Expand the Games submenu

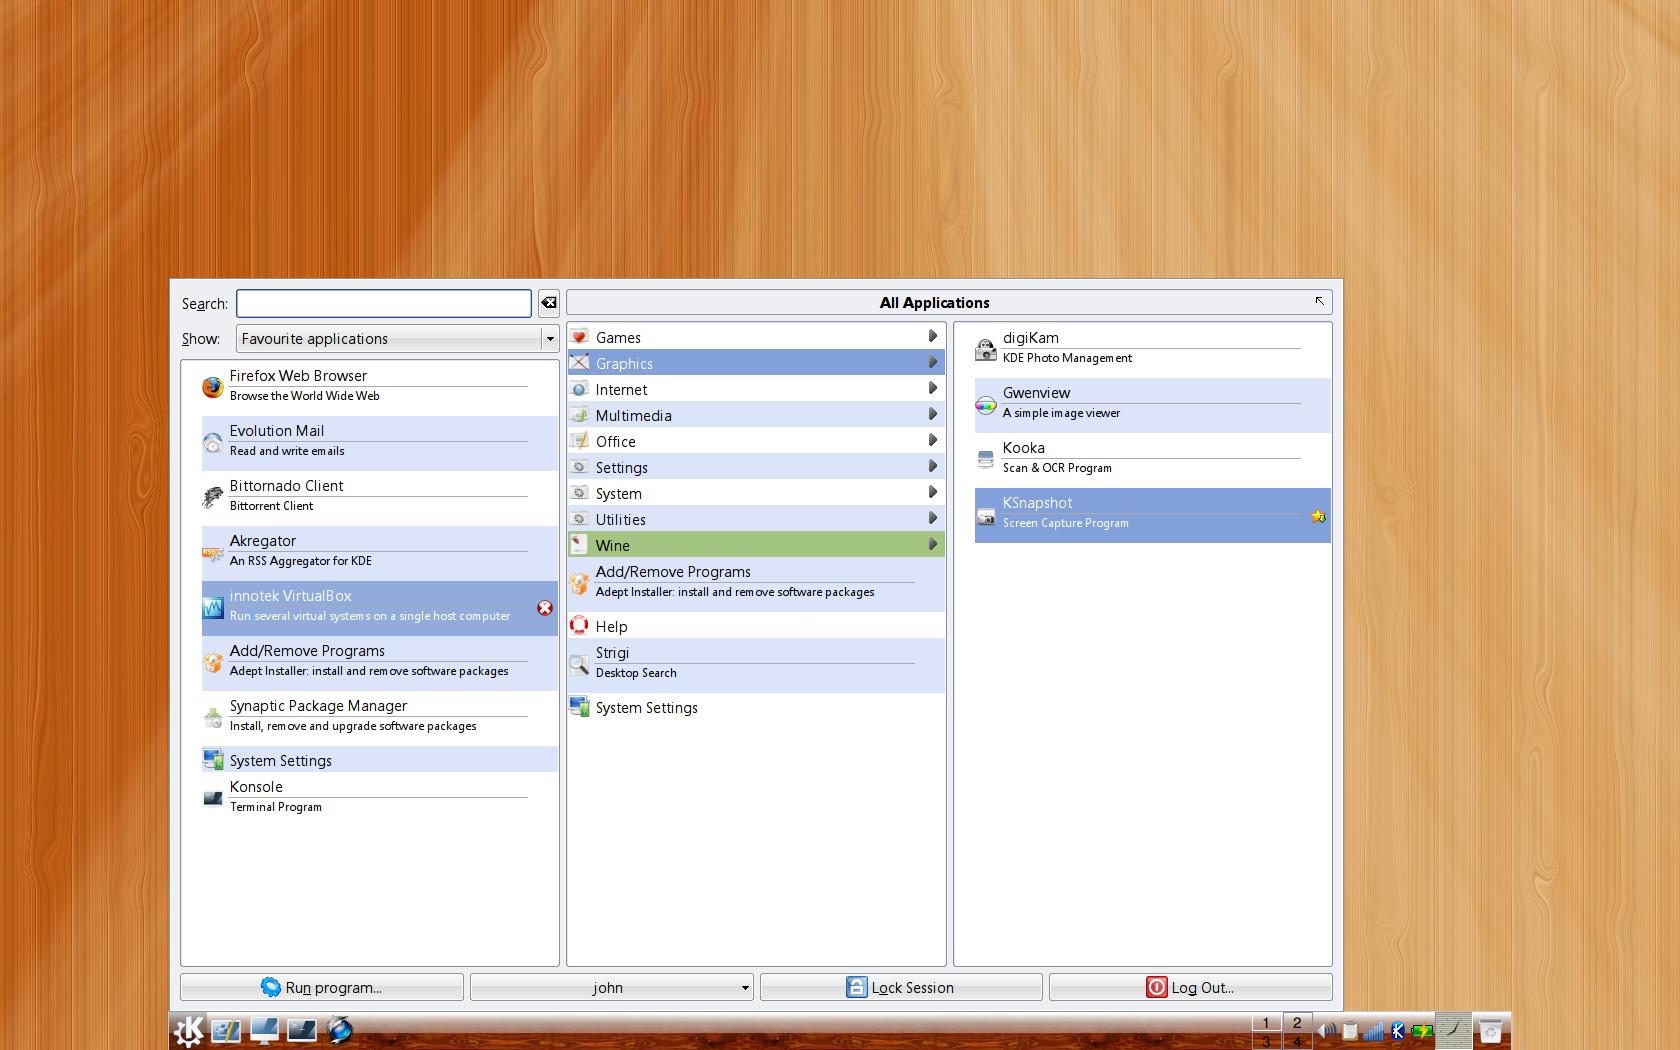(x=756, y=337)
